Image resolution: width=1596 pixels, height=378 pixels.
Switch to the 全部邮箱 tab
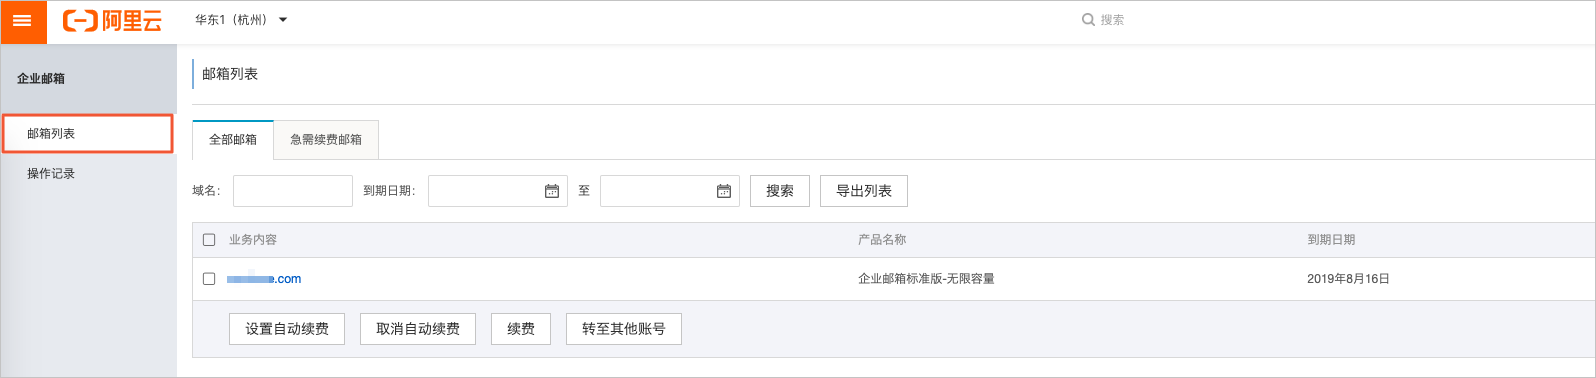click(x=233, y=140)
